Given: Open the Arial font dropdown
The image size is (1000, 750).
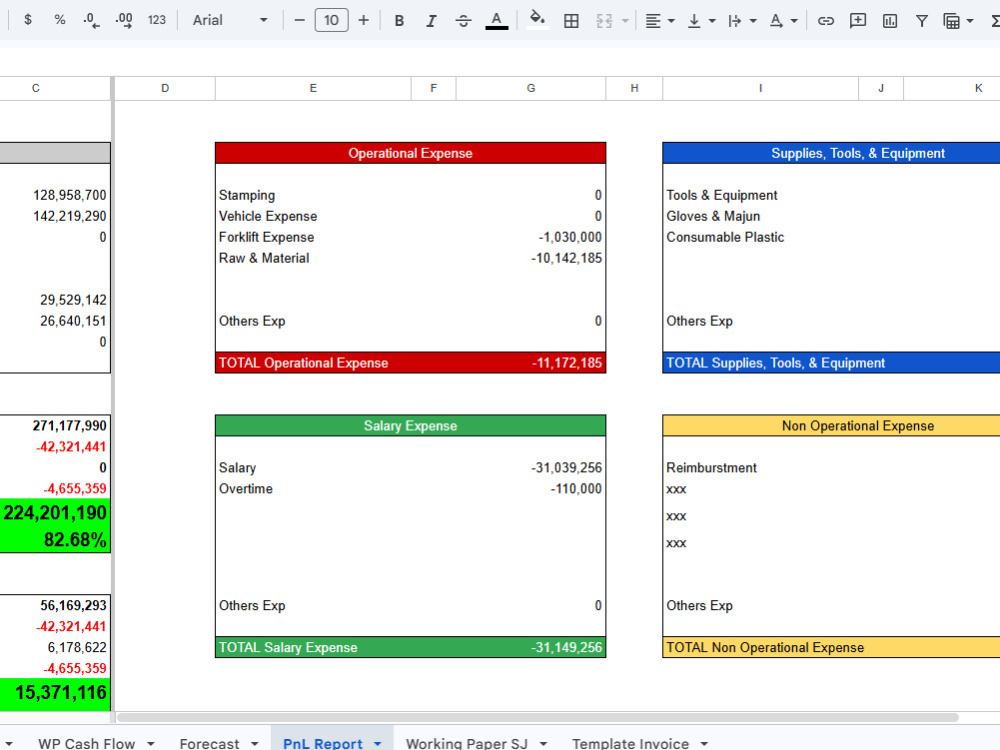Looking at the screenshot, I should point(230,20).
